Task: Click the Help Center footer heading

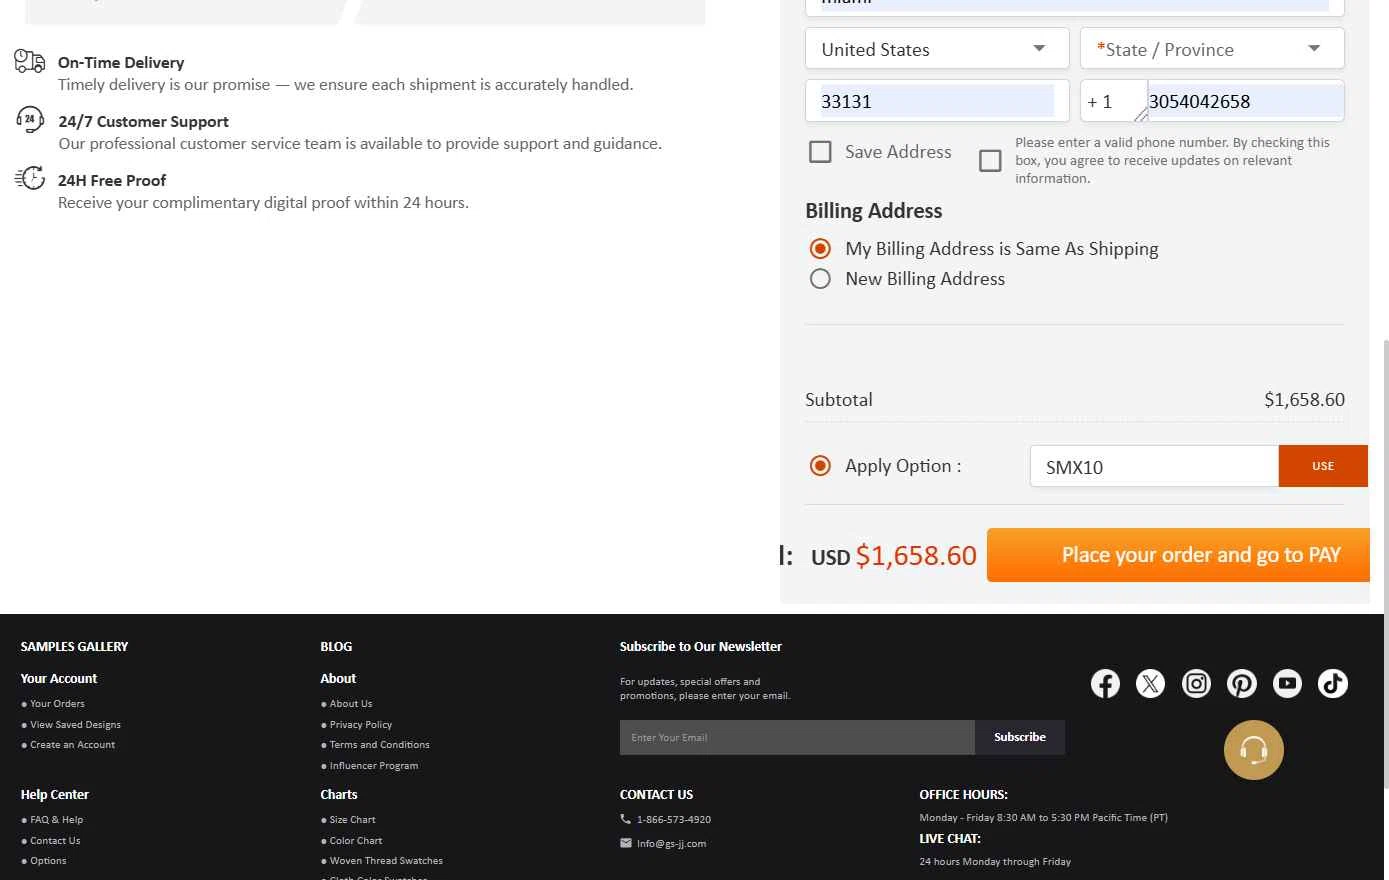Action: (55, 795)
